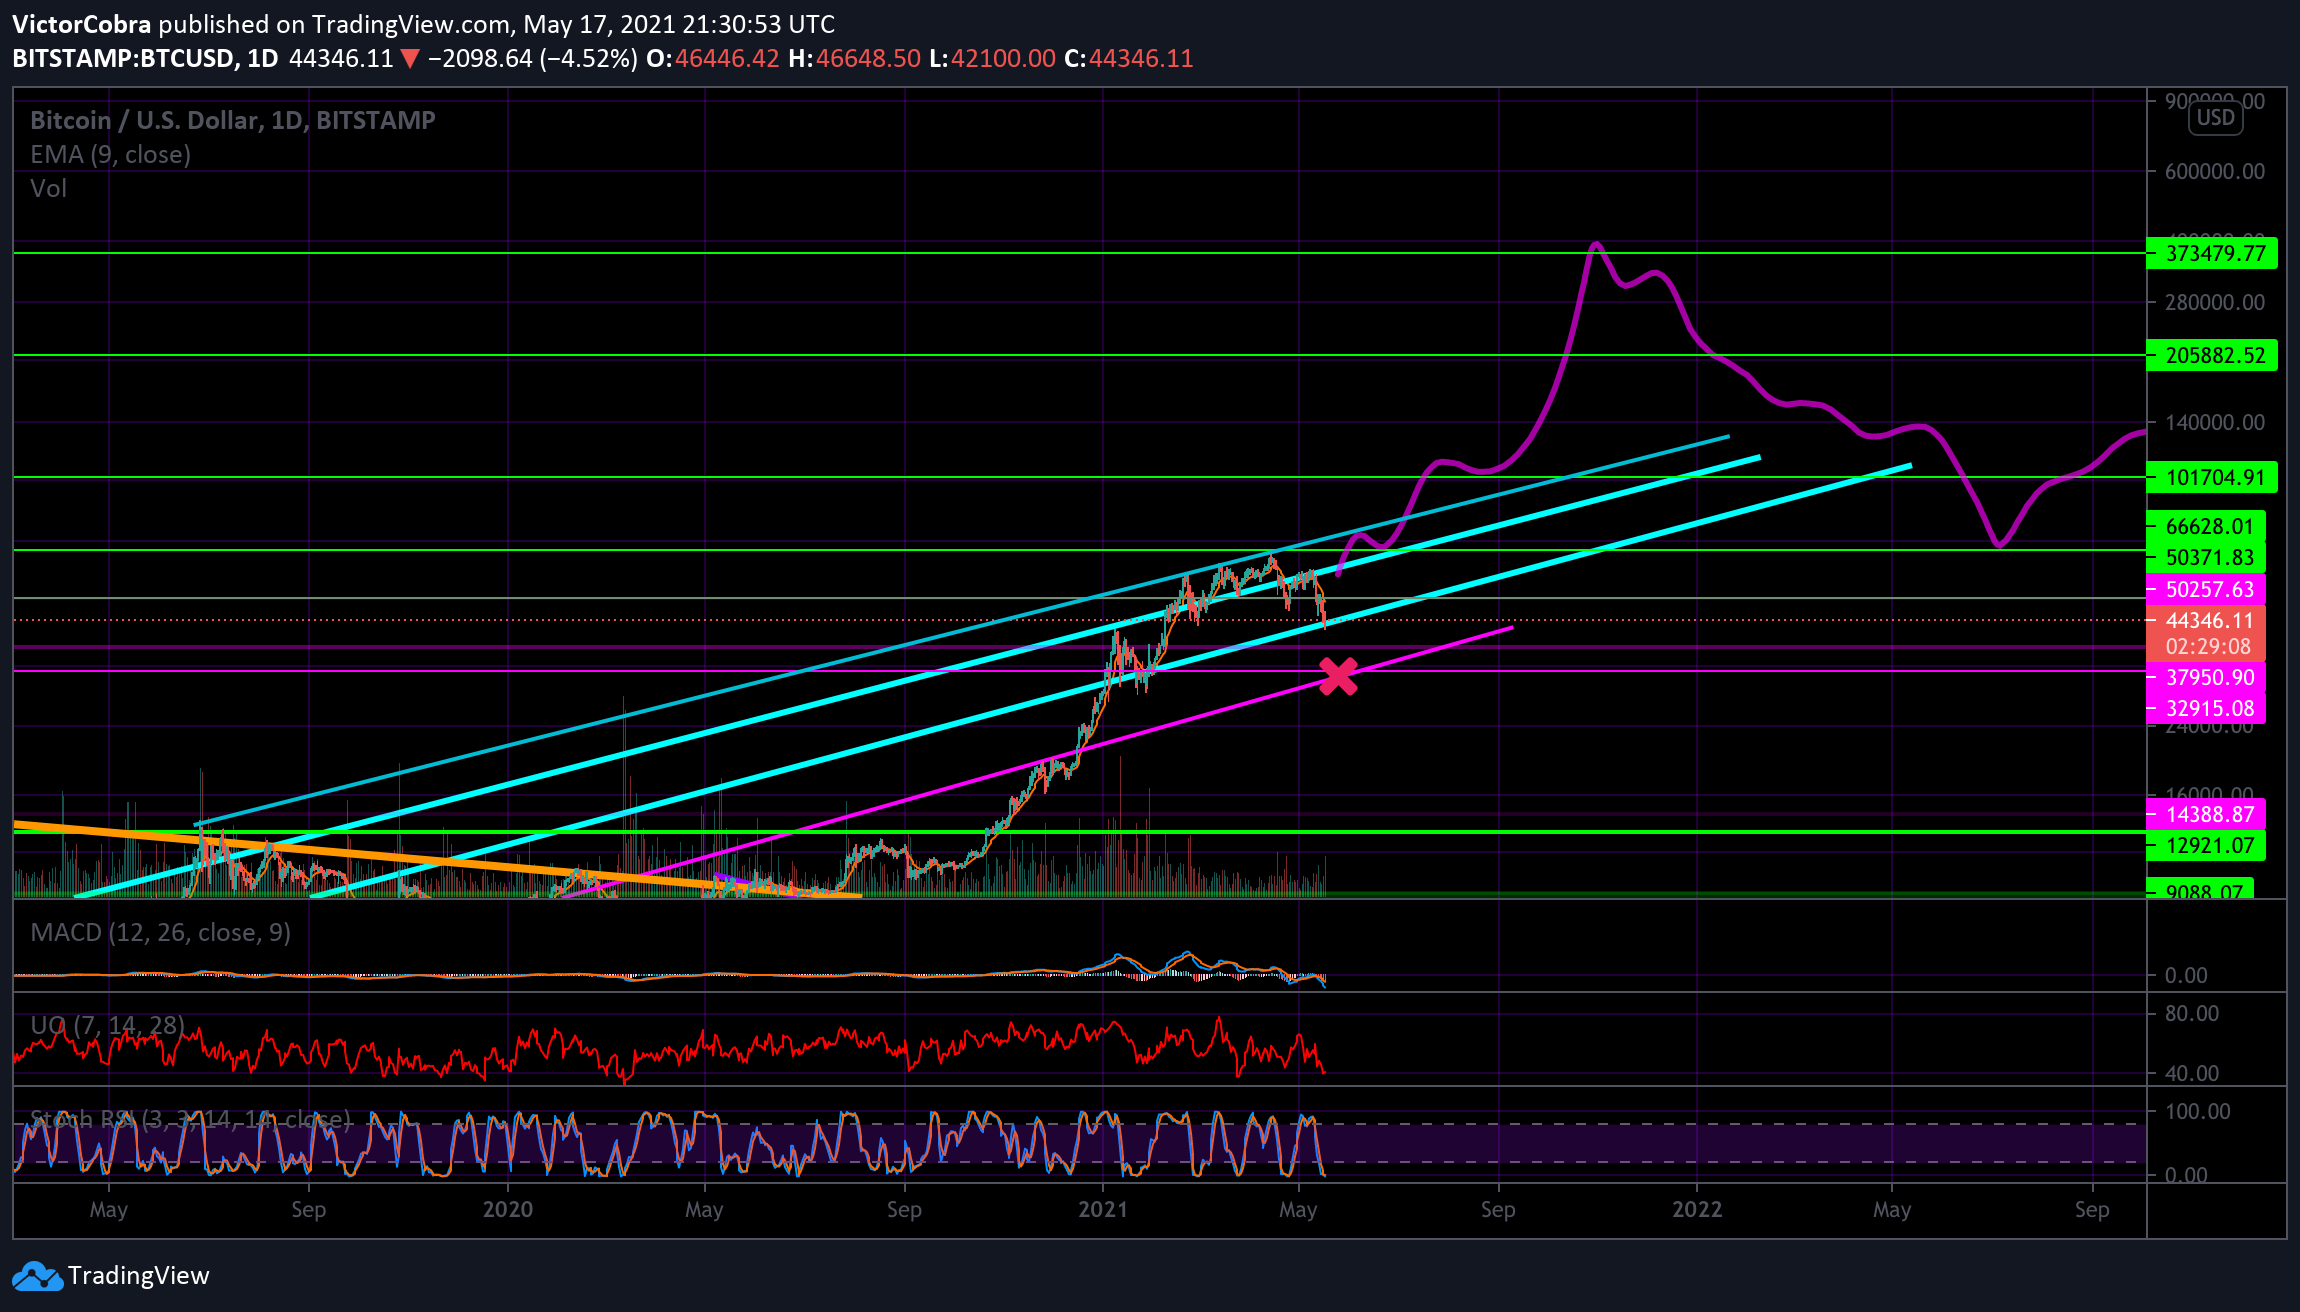Viewport: 2300px width, 1312px height.
Task: Select the 66628.01 price label
Action: pyautogui.click(x=2207, y=526)
